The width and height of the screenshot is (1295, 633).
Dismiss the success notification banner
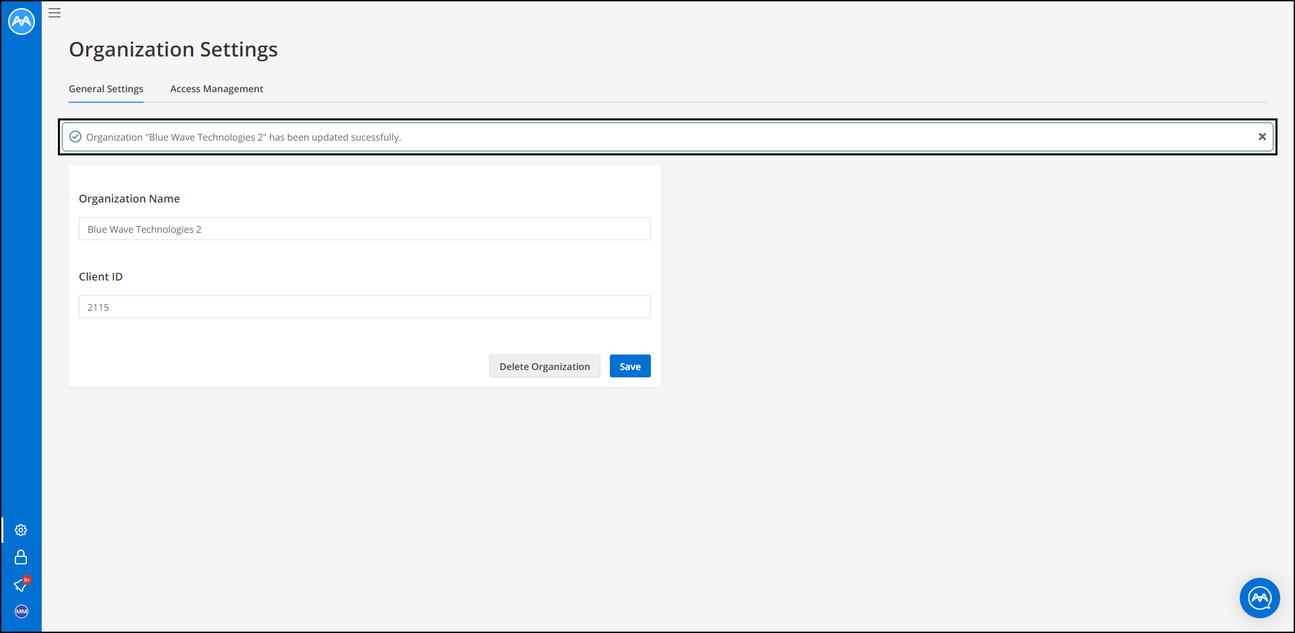click(1262, 137)
